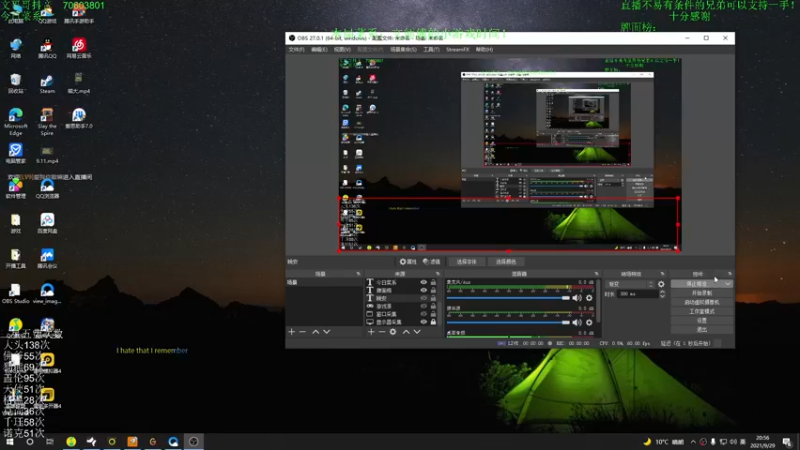This screenshot has width=800, height=450.
Task: Click 开始录制 start recording button
Action: 702,293
